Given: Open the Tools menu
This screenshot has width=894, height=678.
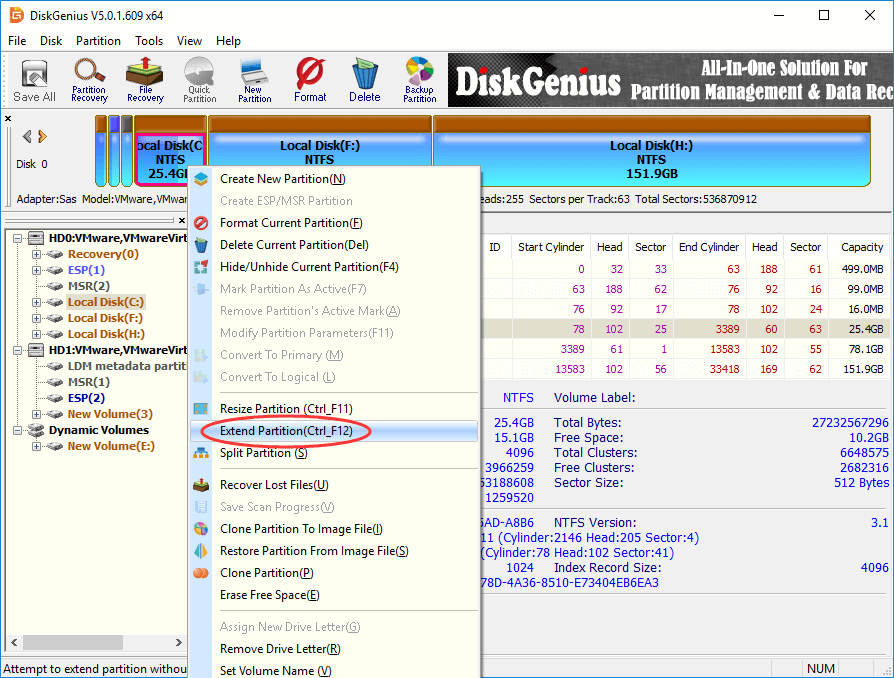Looking at the screenshot, I should click(x=149, y=41).
